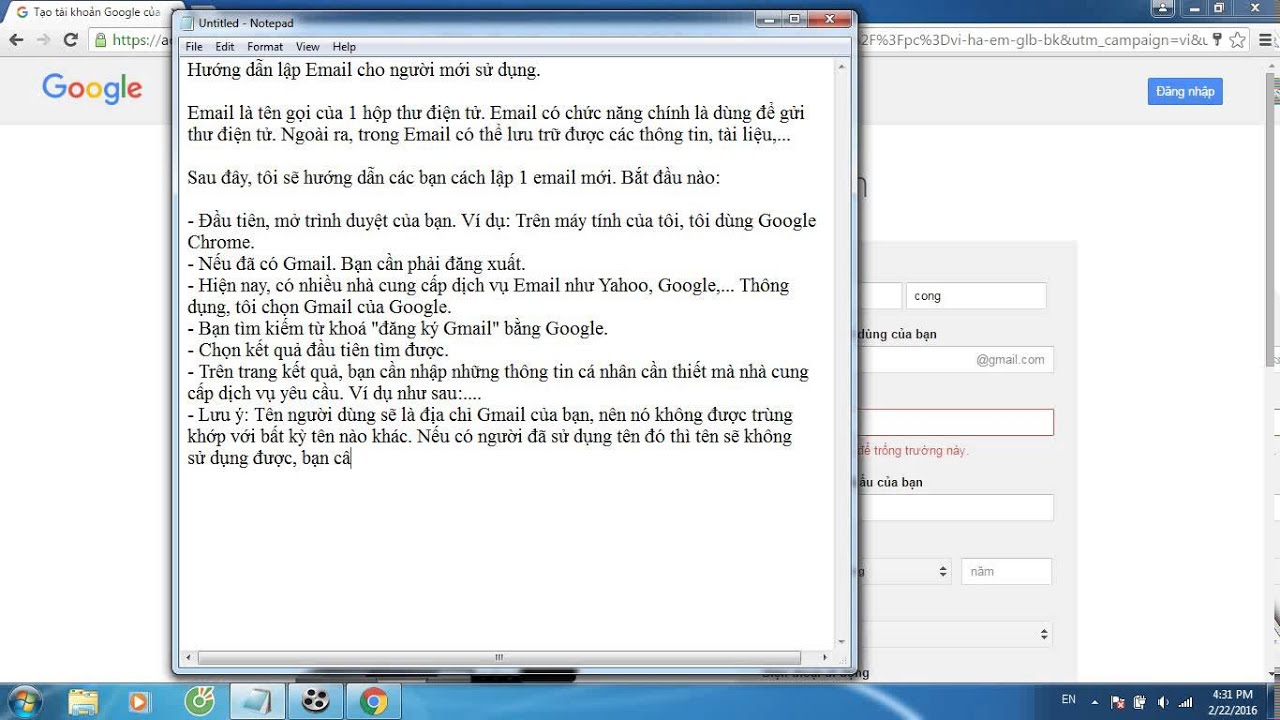This screenshot has height=720, width=1280.
Task: Click Notepad's horizontal scroll right arrow
Action: (825, 657)
